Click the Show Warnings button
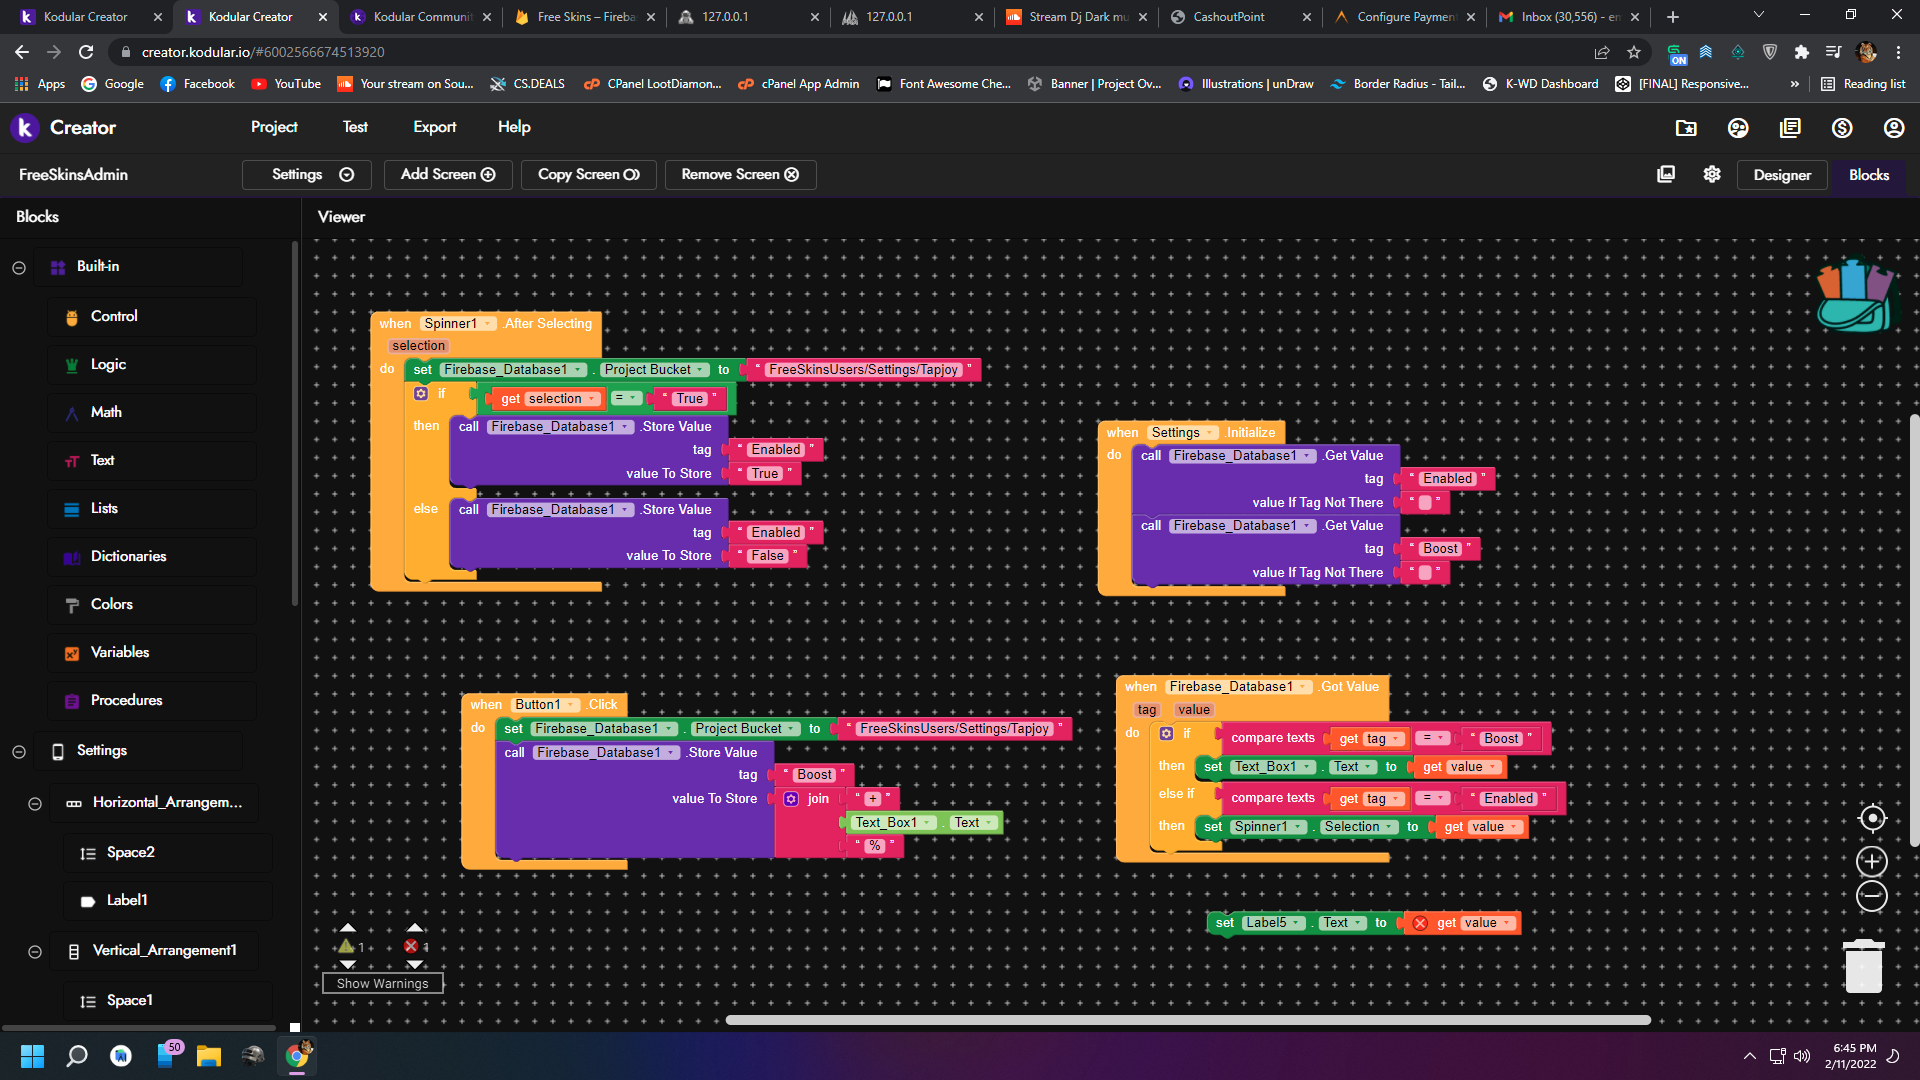The height and width of the screenshot is (1080, 1920). (382, 983)
